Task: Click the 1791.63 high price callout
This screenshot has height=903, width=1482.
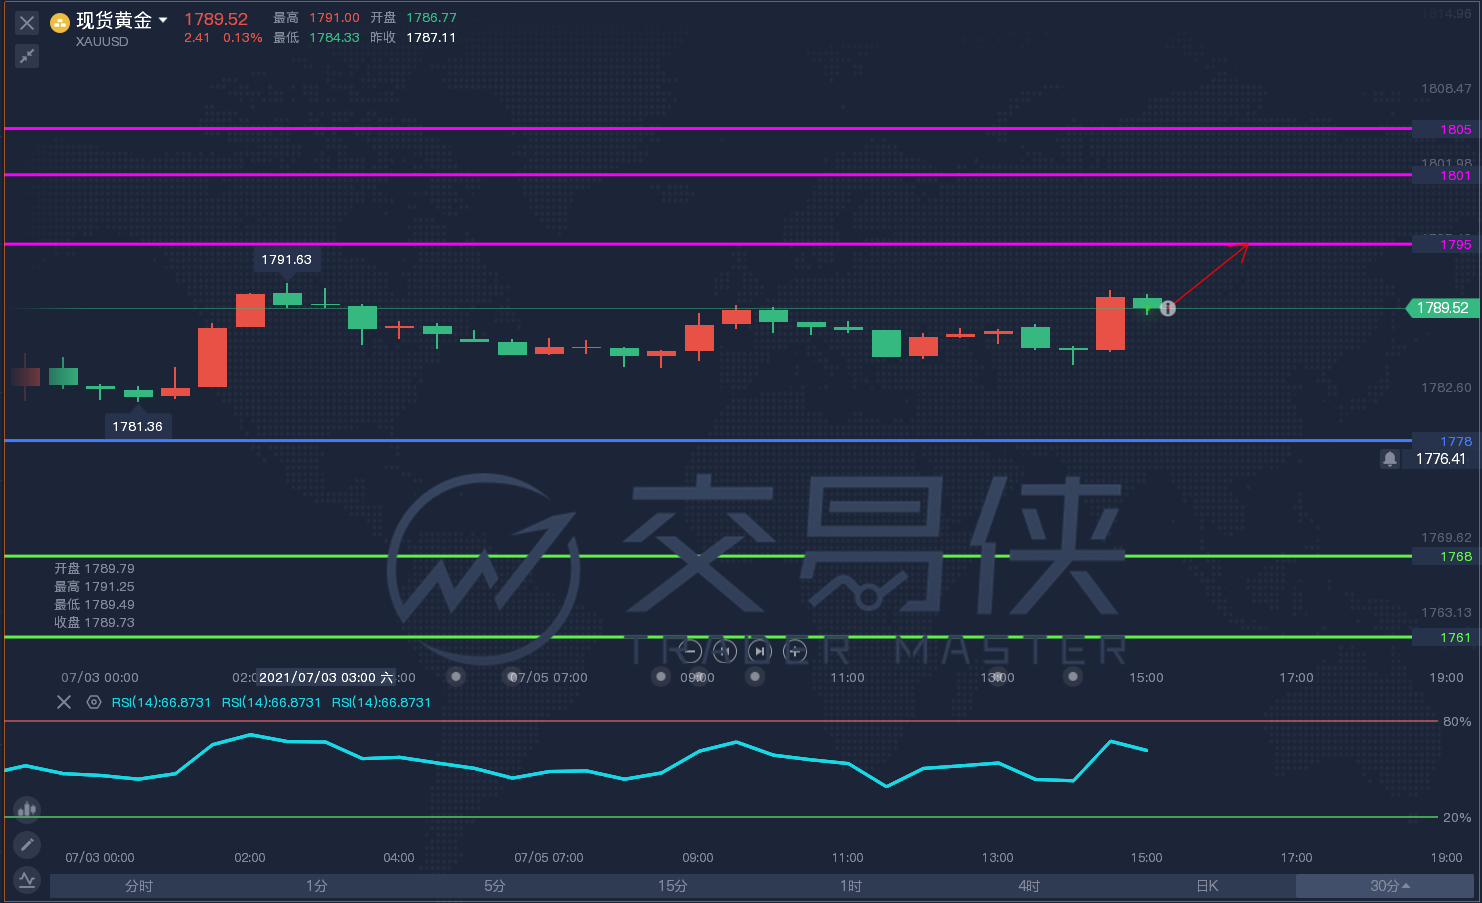Action: [x=287, y=260]
